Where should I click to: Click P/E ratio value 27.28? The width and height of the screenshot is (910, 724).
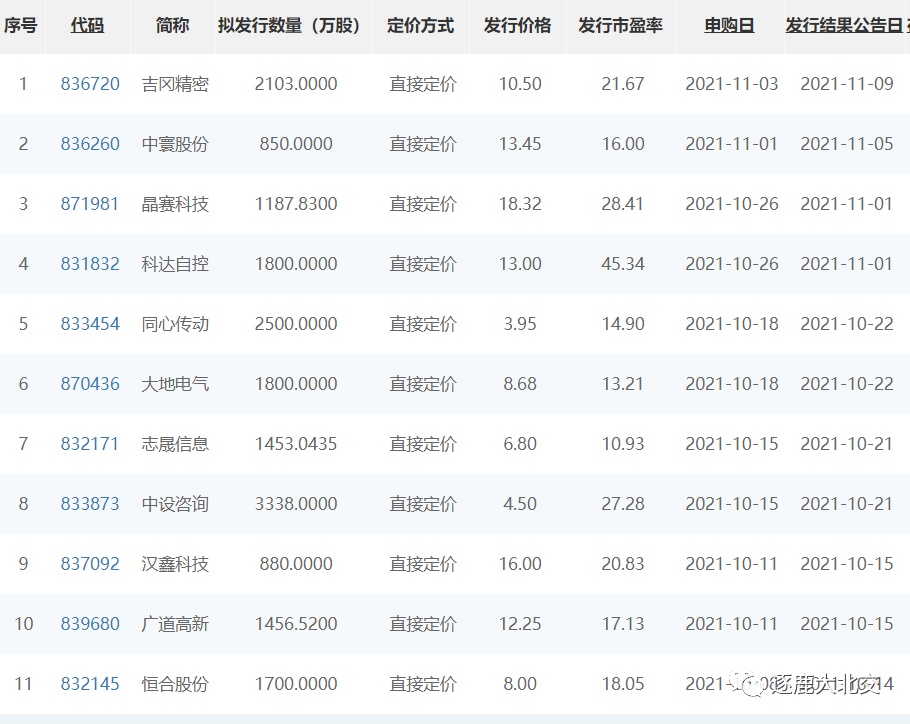click(x=623, y=504)
